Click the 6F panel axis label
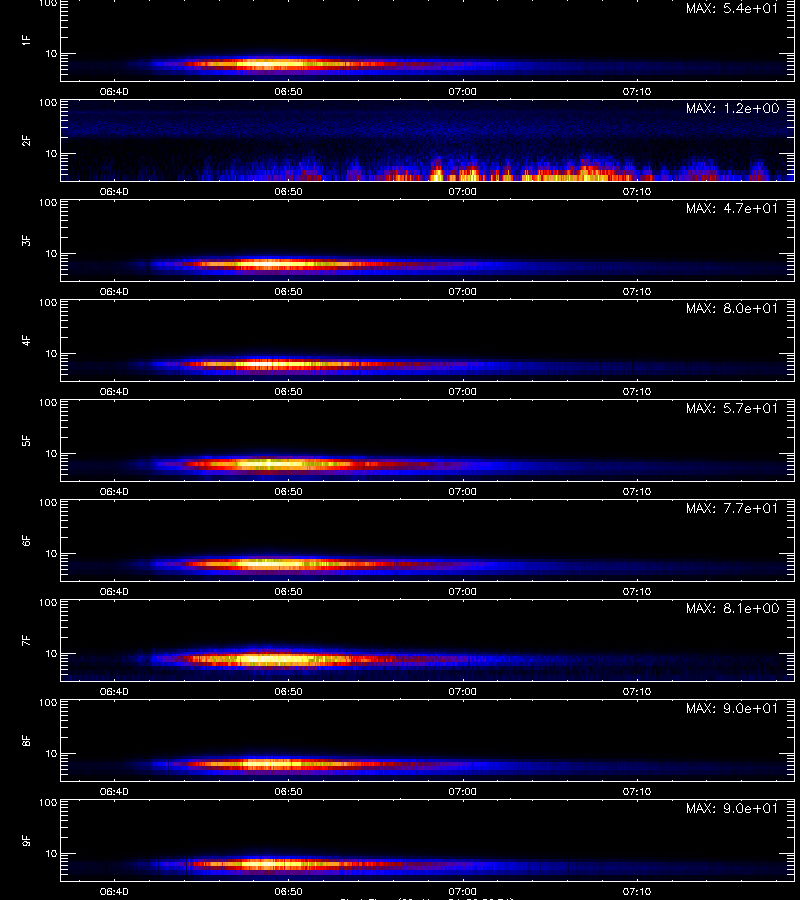 tap(26, 540)
